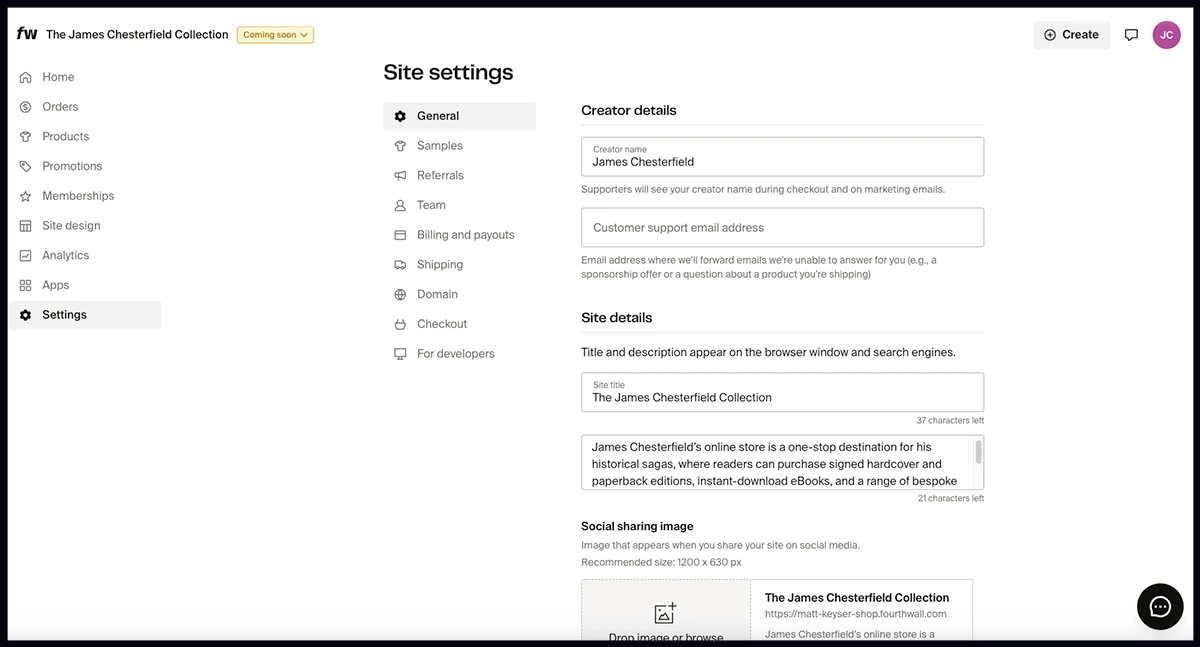This screenshot has width=1200, height=647.
Task: Click the site description scrollbar
Action: pos(978,453)
